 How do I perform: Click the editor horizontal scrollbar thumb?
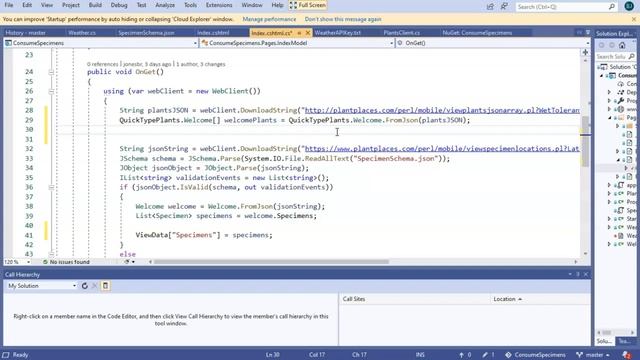[271, 262]
